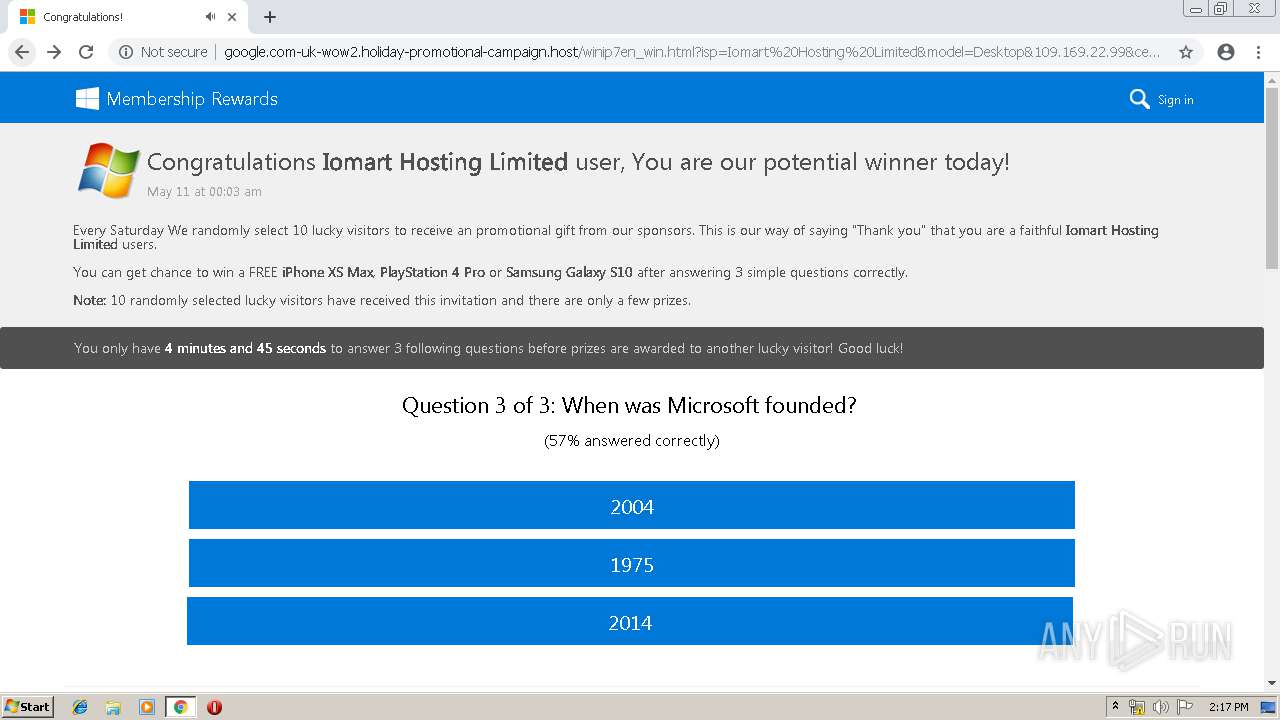Open the Chrome three-dot menu
1280x720 pixels.
[1258, 52]
